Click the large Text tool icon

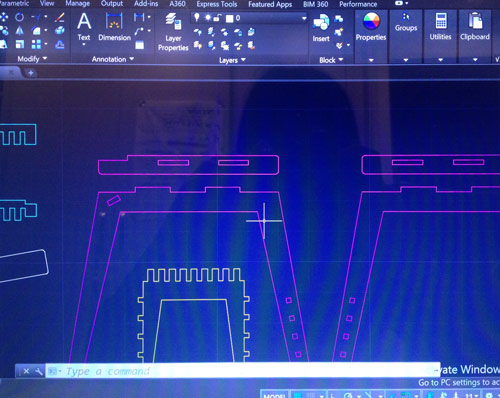84,22
